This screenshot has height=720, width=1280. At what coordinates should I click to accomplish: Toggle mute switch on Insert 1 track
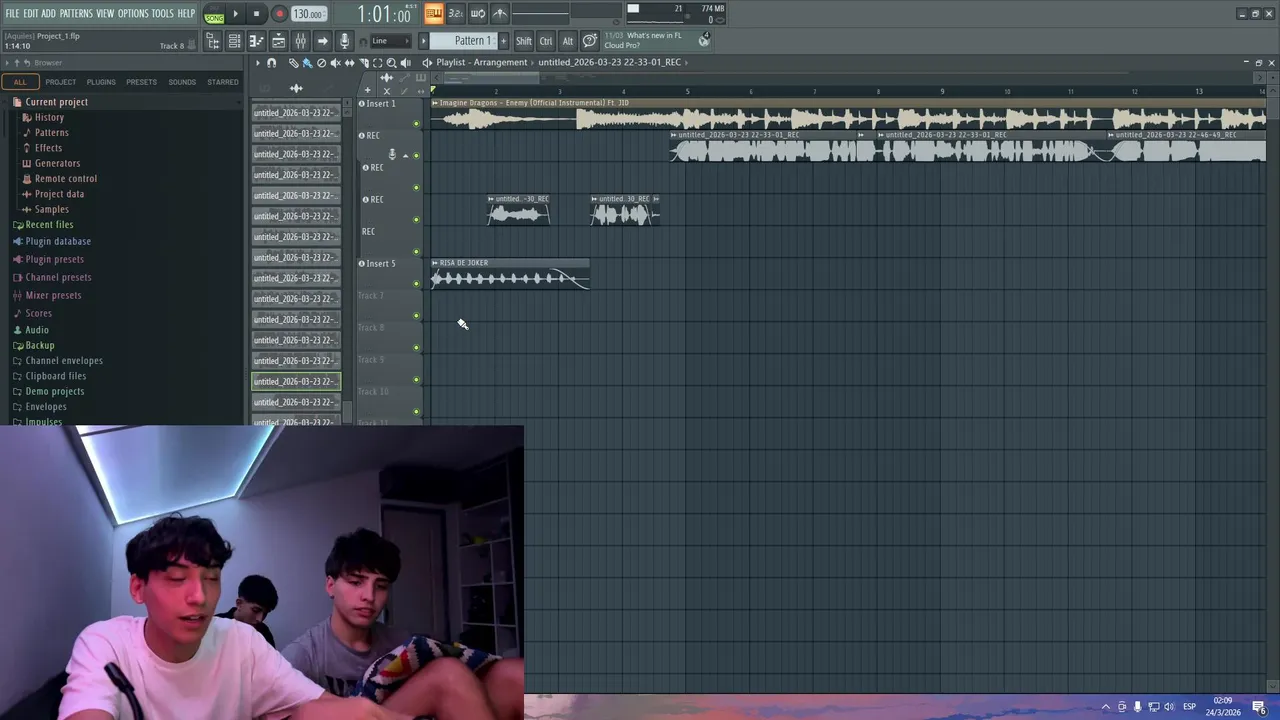[x=417, y=124]
